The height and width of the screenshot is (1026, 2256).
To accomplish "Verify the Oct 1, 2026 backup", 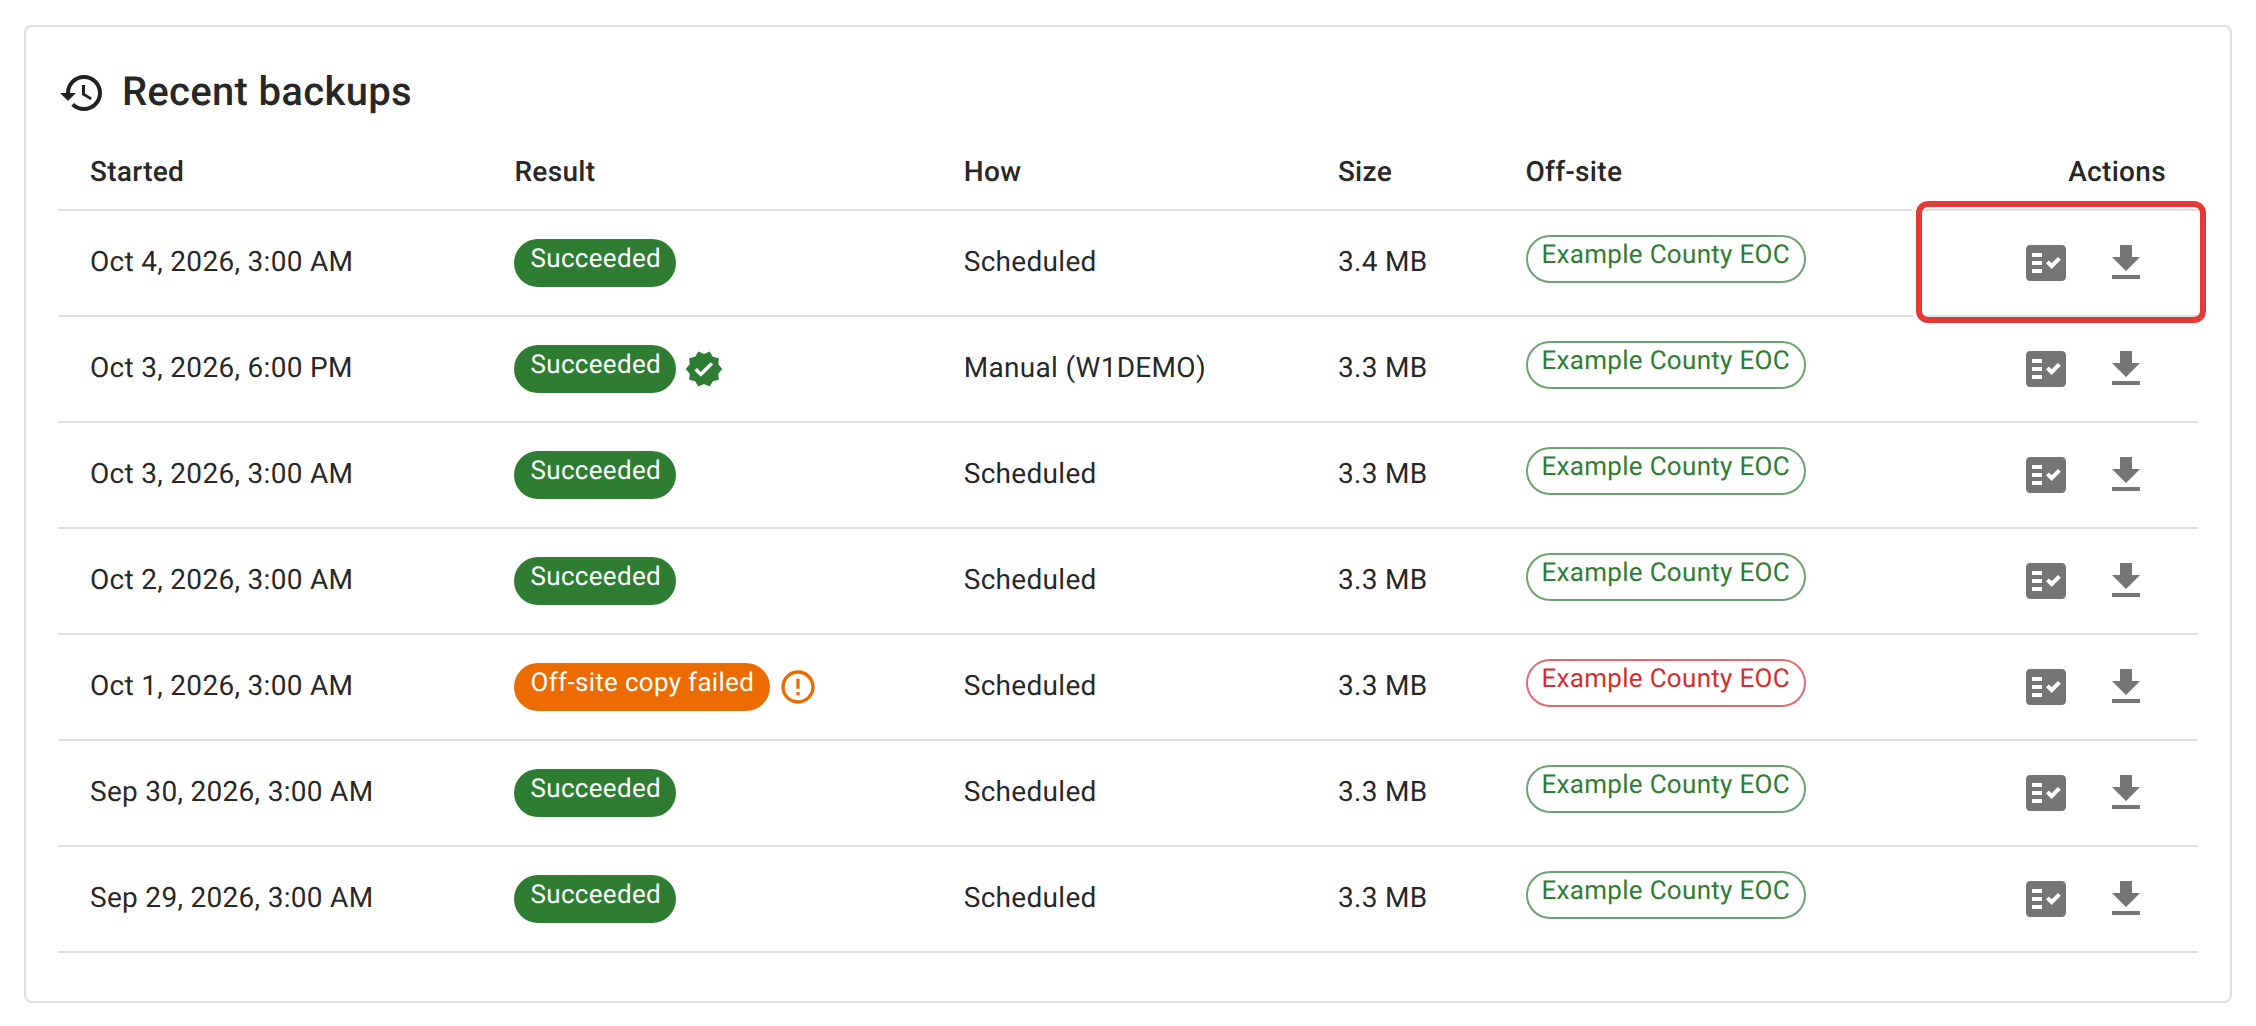I will [x=2045, y=687].
